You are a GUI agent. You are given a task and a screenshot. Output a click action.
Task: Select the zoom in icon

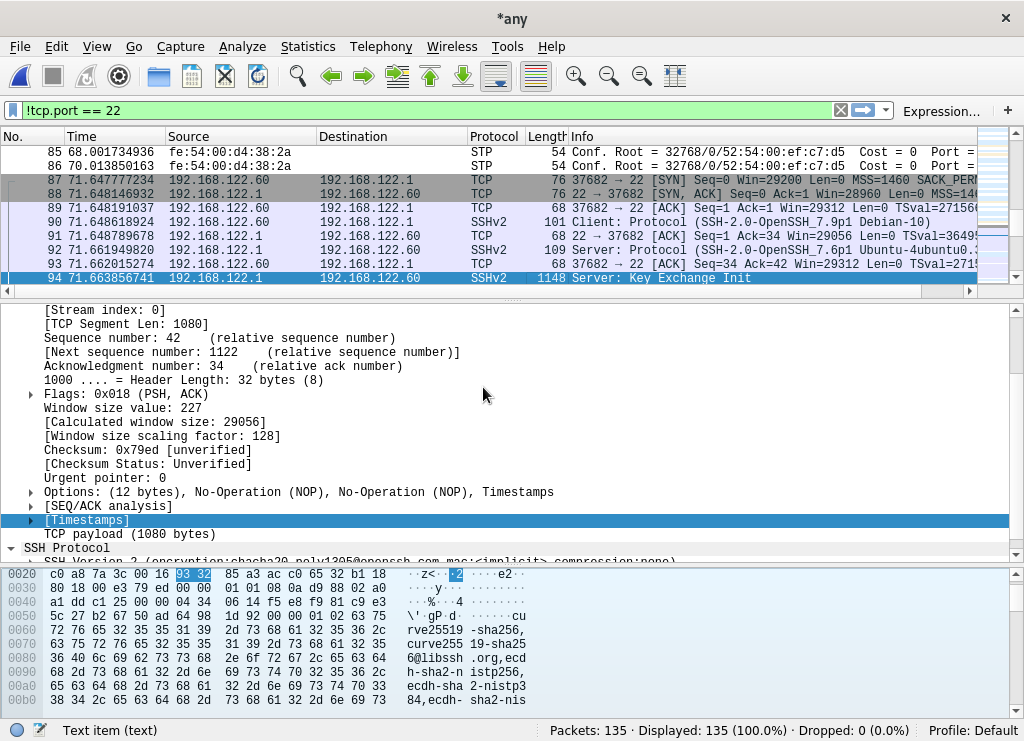click(x=574, y=76)
